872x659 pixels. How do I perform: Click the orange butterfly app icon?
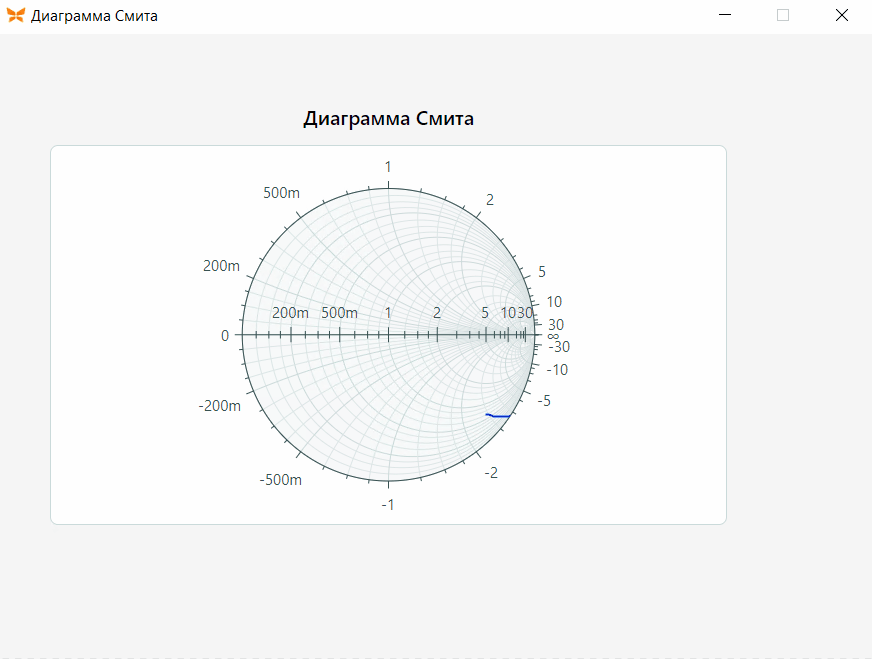pyautogui.click(x=16, y=16)
